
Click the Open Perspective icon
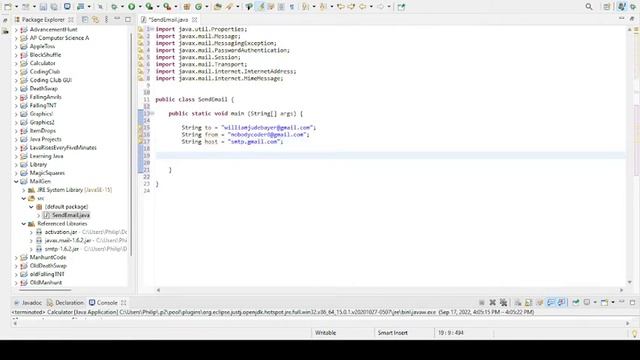(x=607, y=7)
